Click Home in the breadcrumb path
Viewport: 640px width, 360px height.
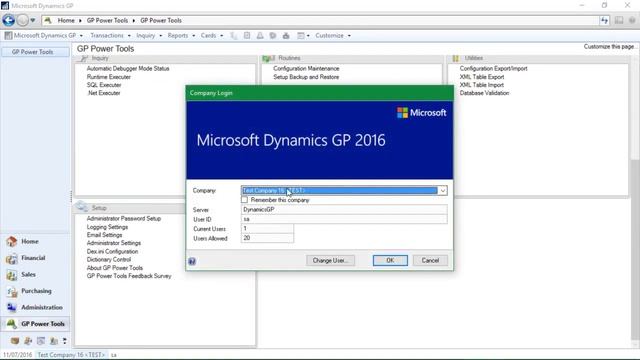pos(66,20)
